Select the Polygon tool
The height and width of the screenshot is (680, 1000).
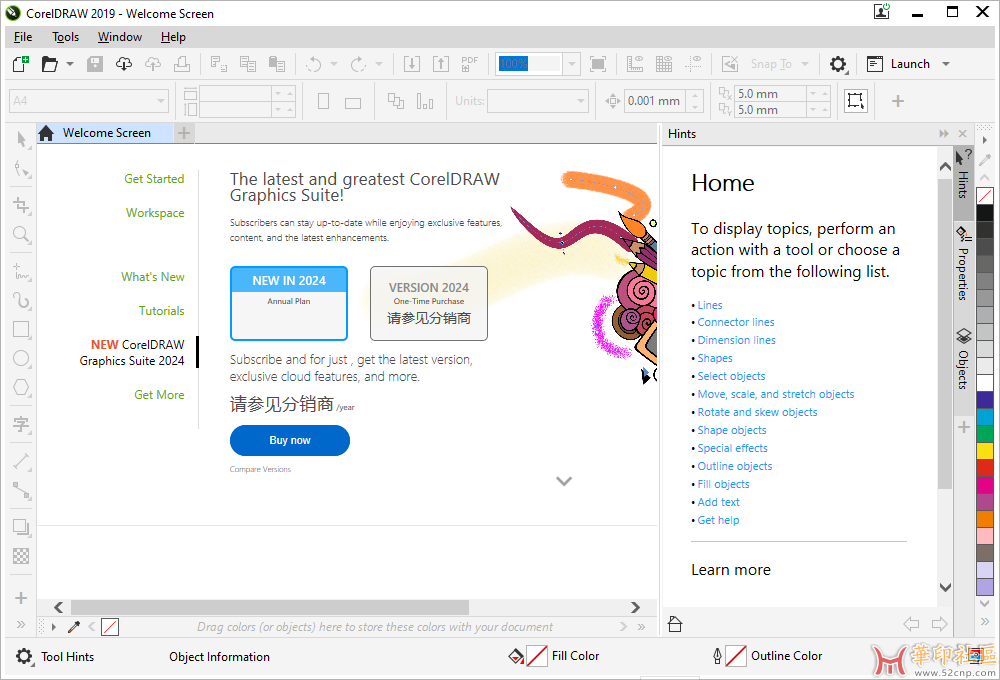click(21, 387)
